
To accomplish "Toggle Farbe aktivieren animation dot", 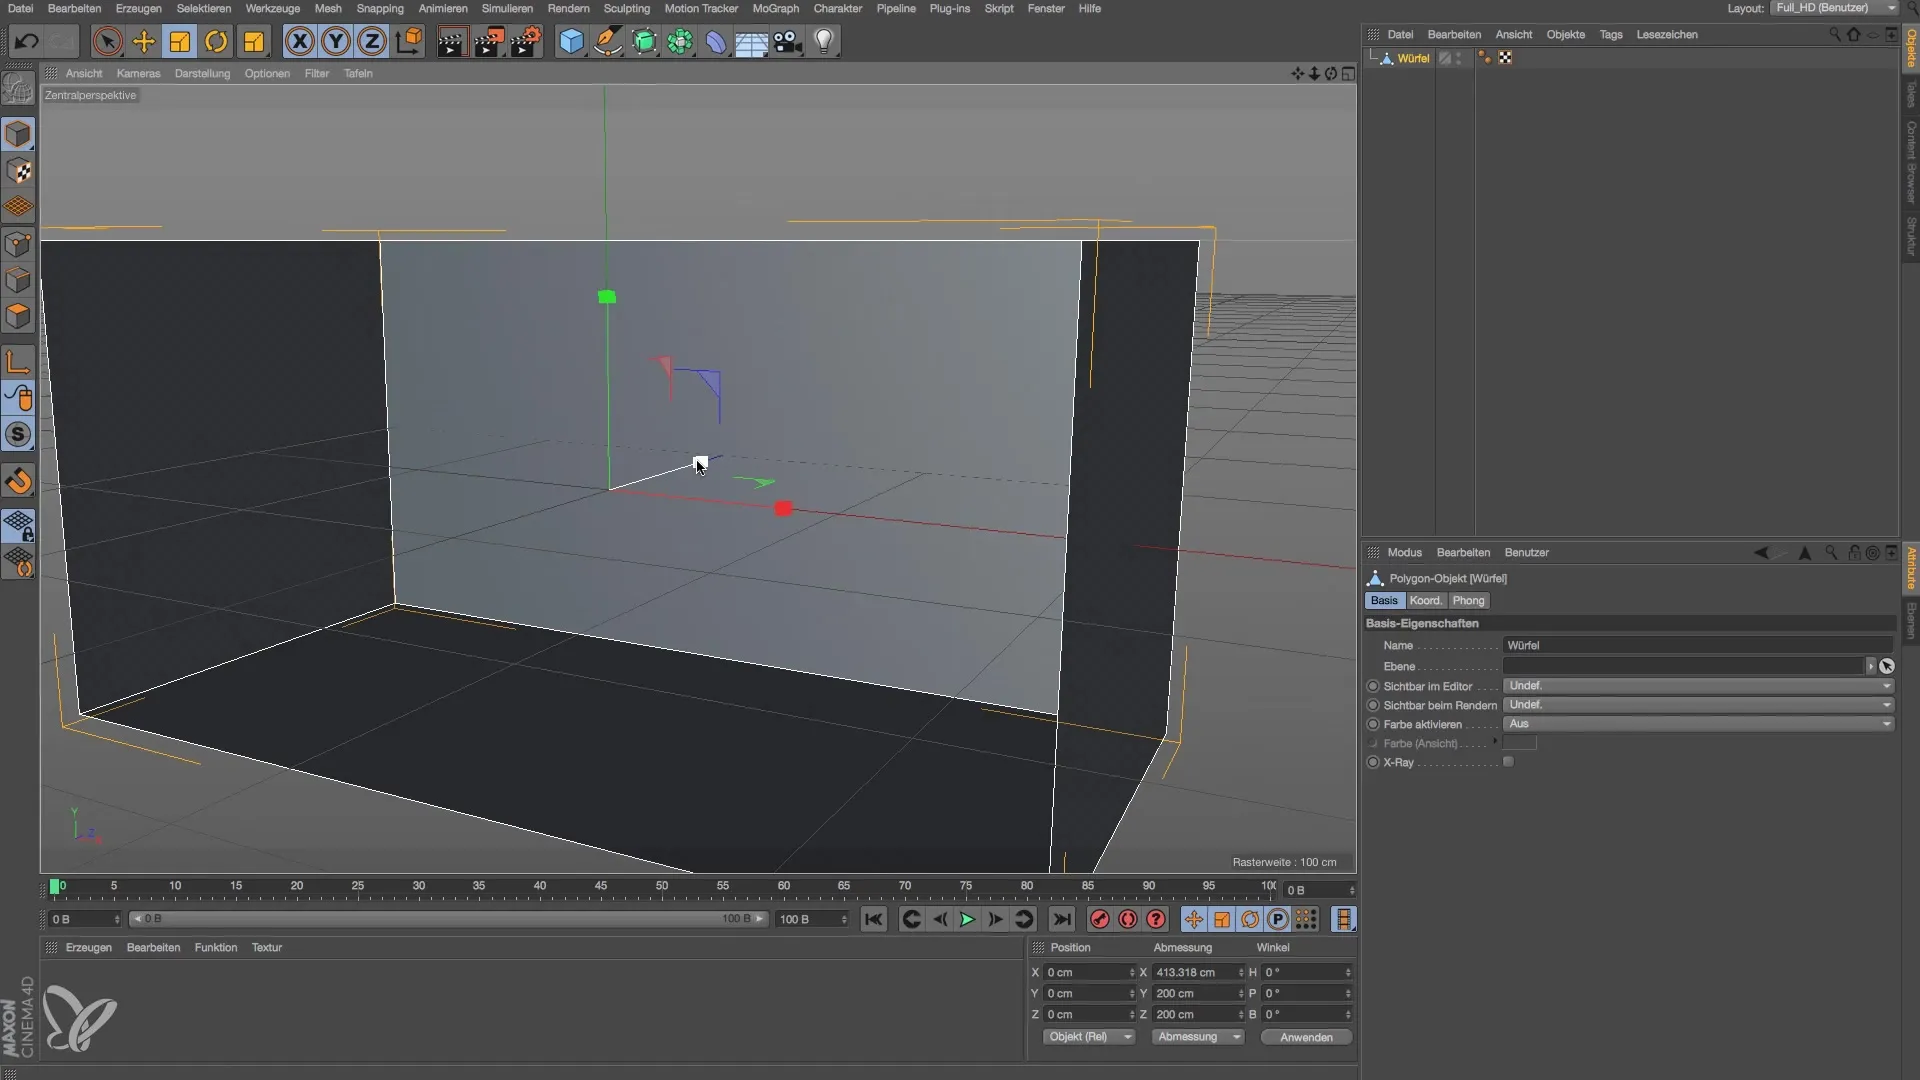I will pyautogui.click(x=1373, y=724).
